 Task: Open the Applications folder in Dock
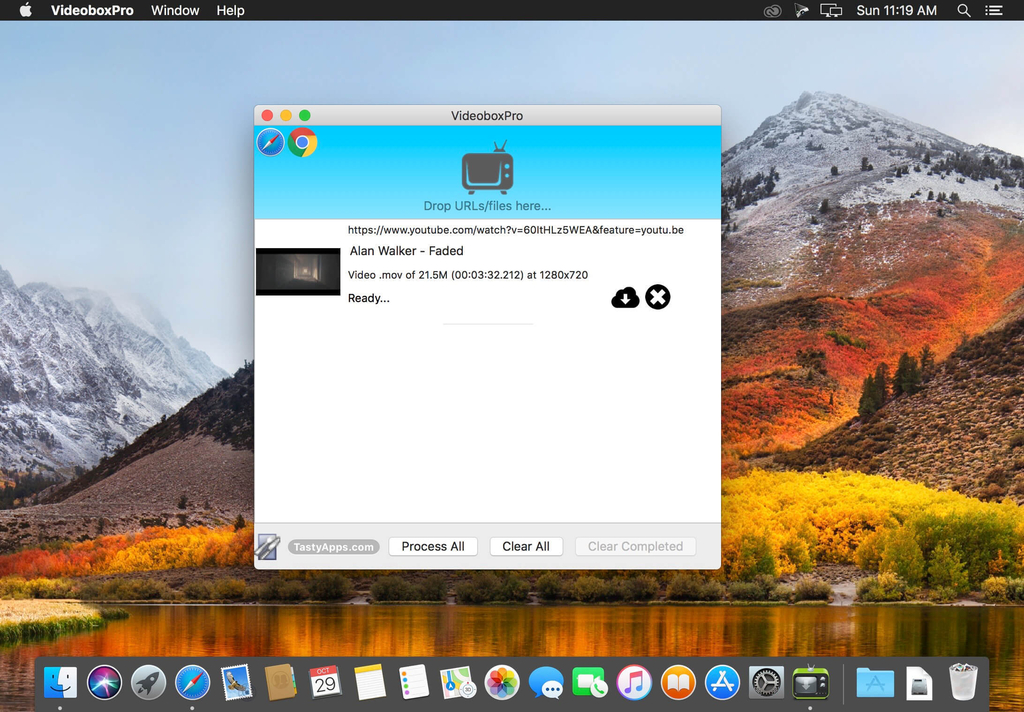click(x=875, y=683)
